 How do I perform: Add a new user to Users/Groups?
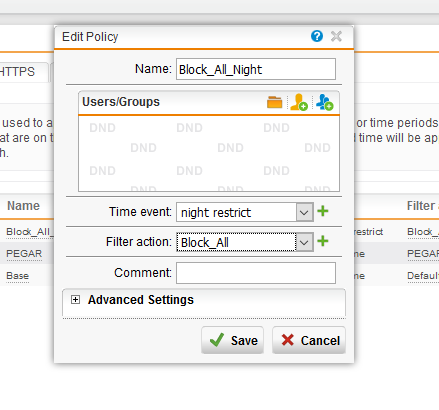pos(299,102)
